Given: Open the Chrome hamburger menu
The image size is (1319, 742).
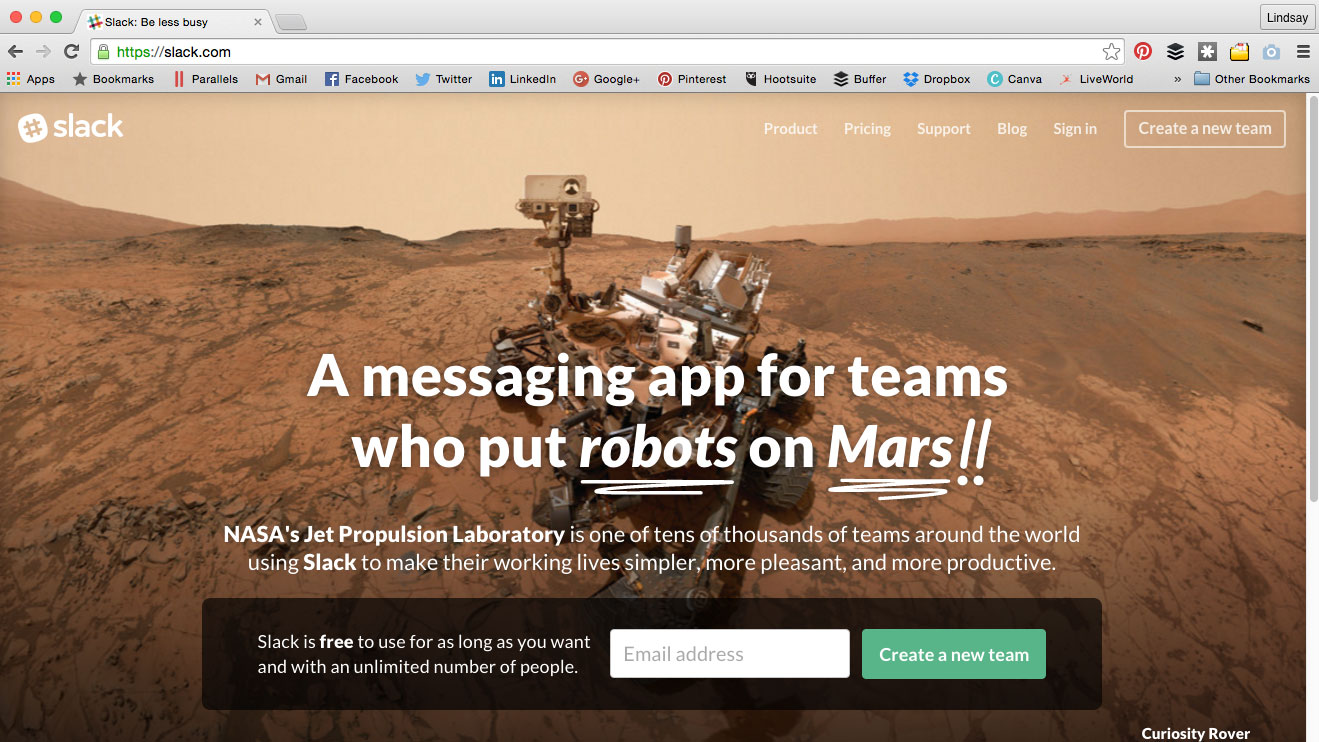Looking at the screenshot, I should pos(1303,52).
